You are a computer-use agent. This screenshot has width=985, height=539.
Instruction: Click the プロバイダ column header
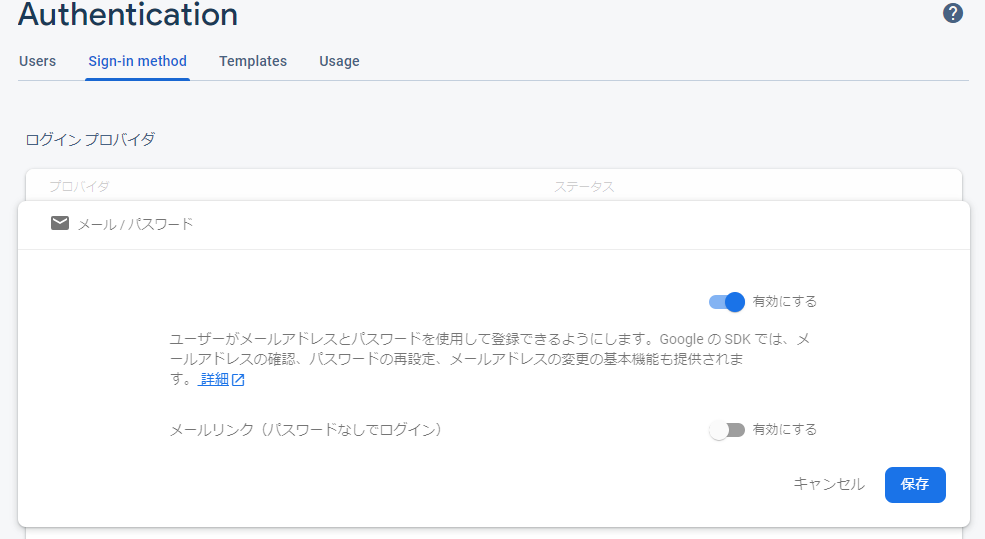click(80, 187)
